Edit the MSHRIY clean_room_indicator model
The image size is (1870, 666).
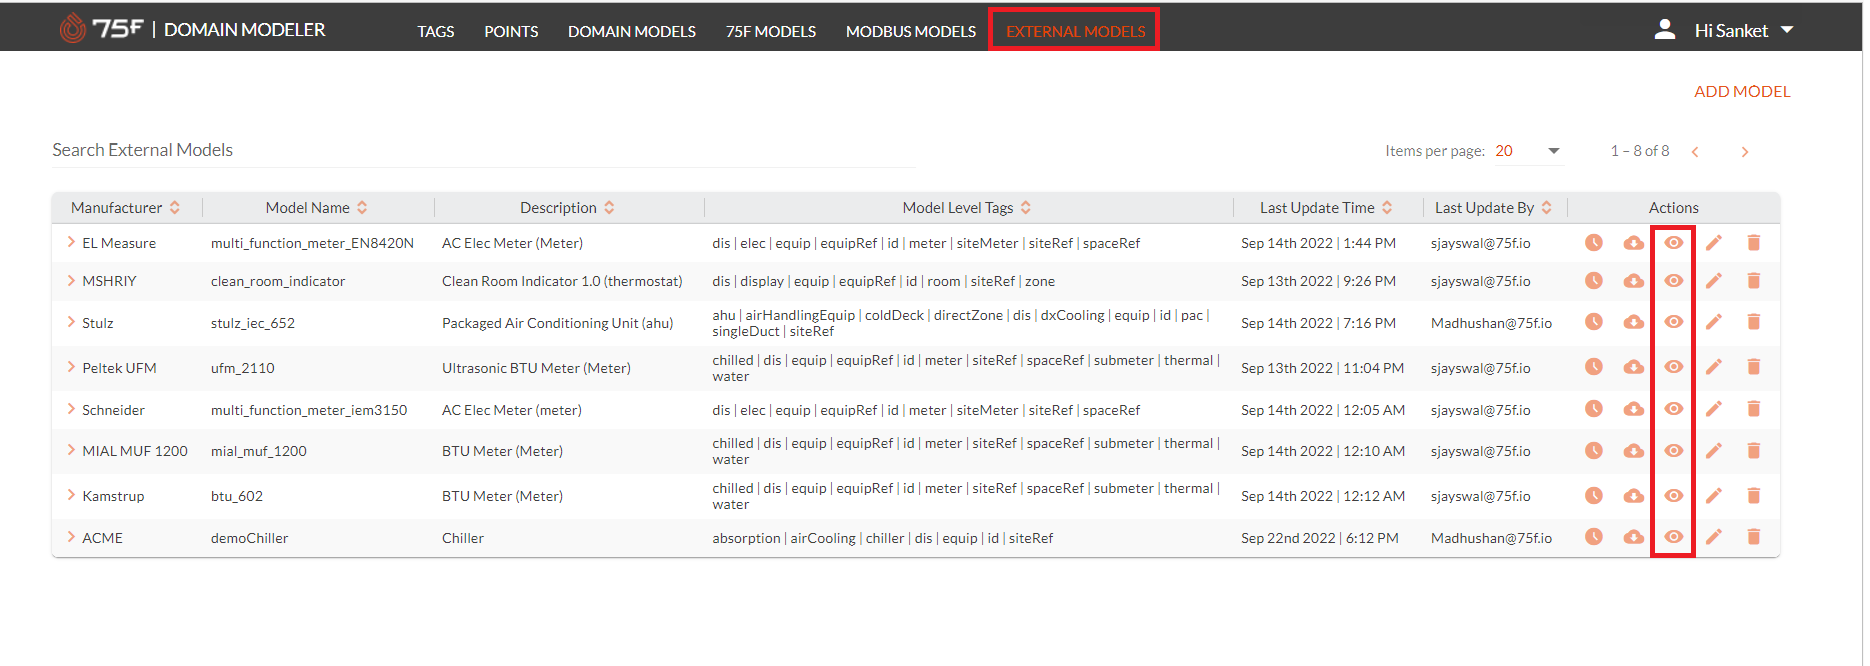pyautogui.click(x=1714, y=281)
